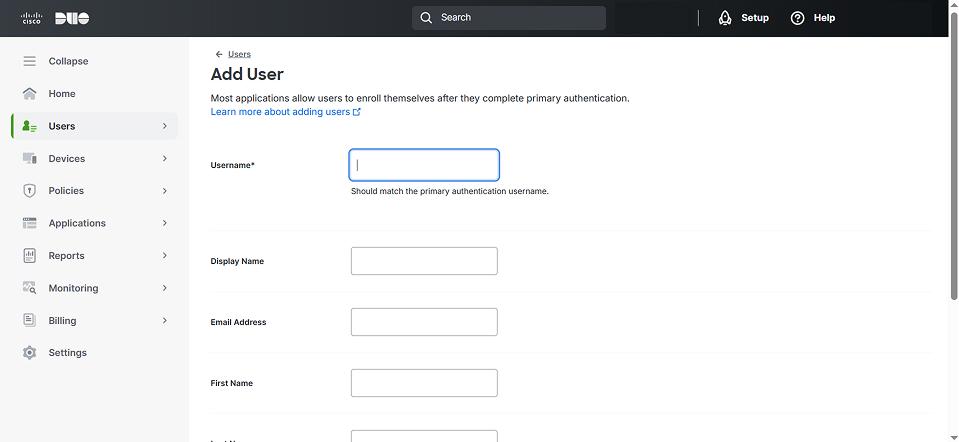959x442 pixels.
Task: Click the Display Name field label
Action: [237, 261]
